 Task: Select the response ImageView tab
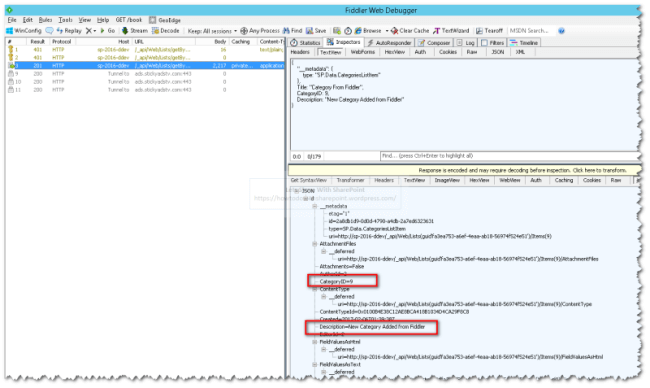447,180
